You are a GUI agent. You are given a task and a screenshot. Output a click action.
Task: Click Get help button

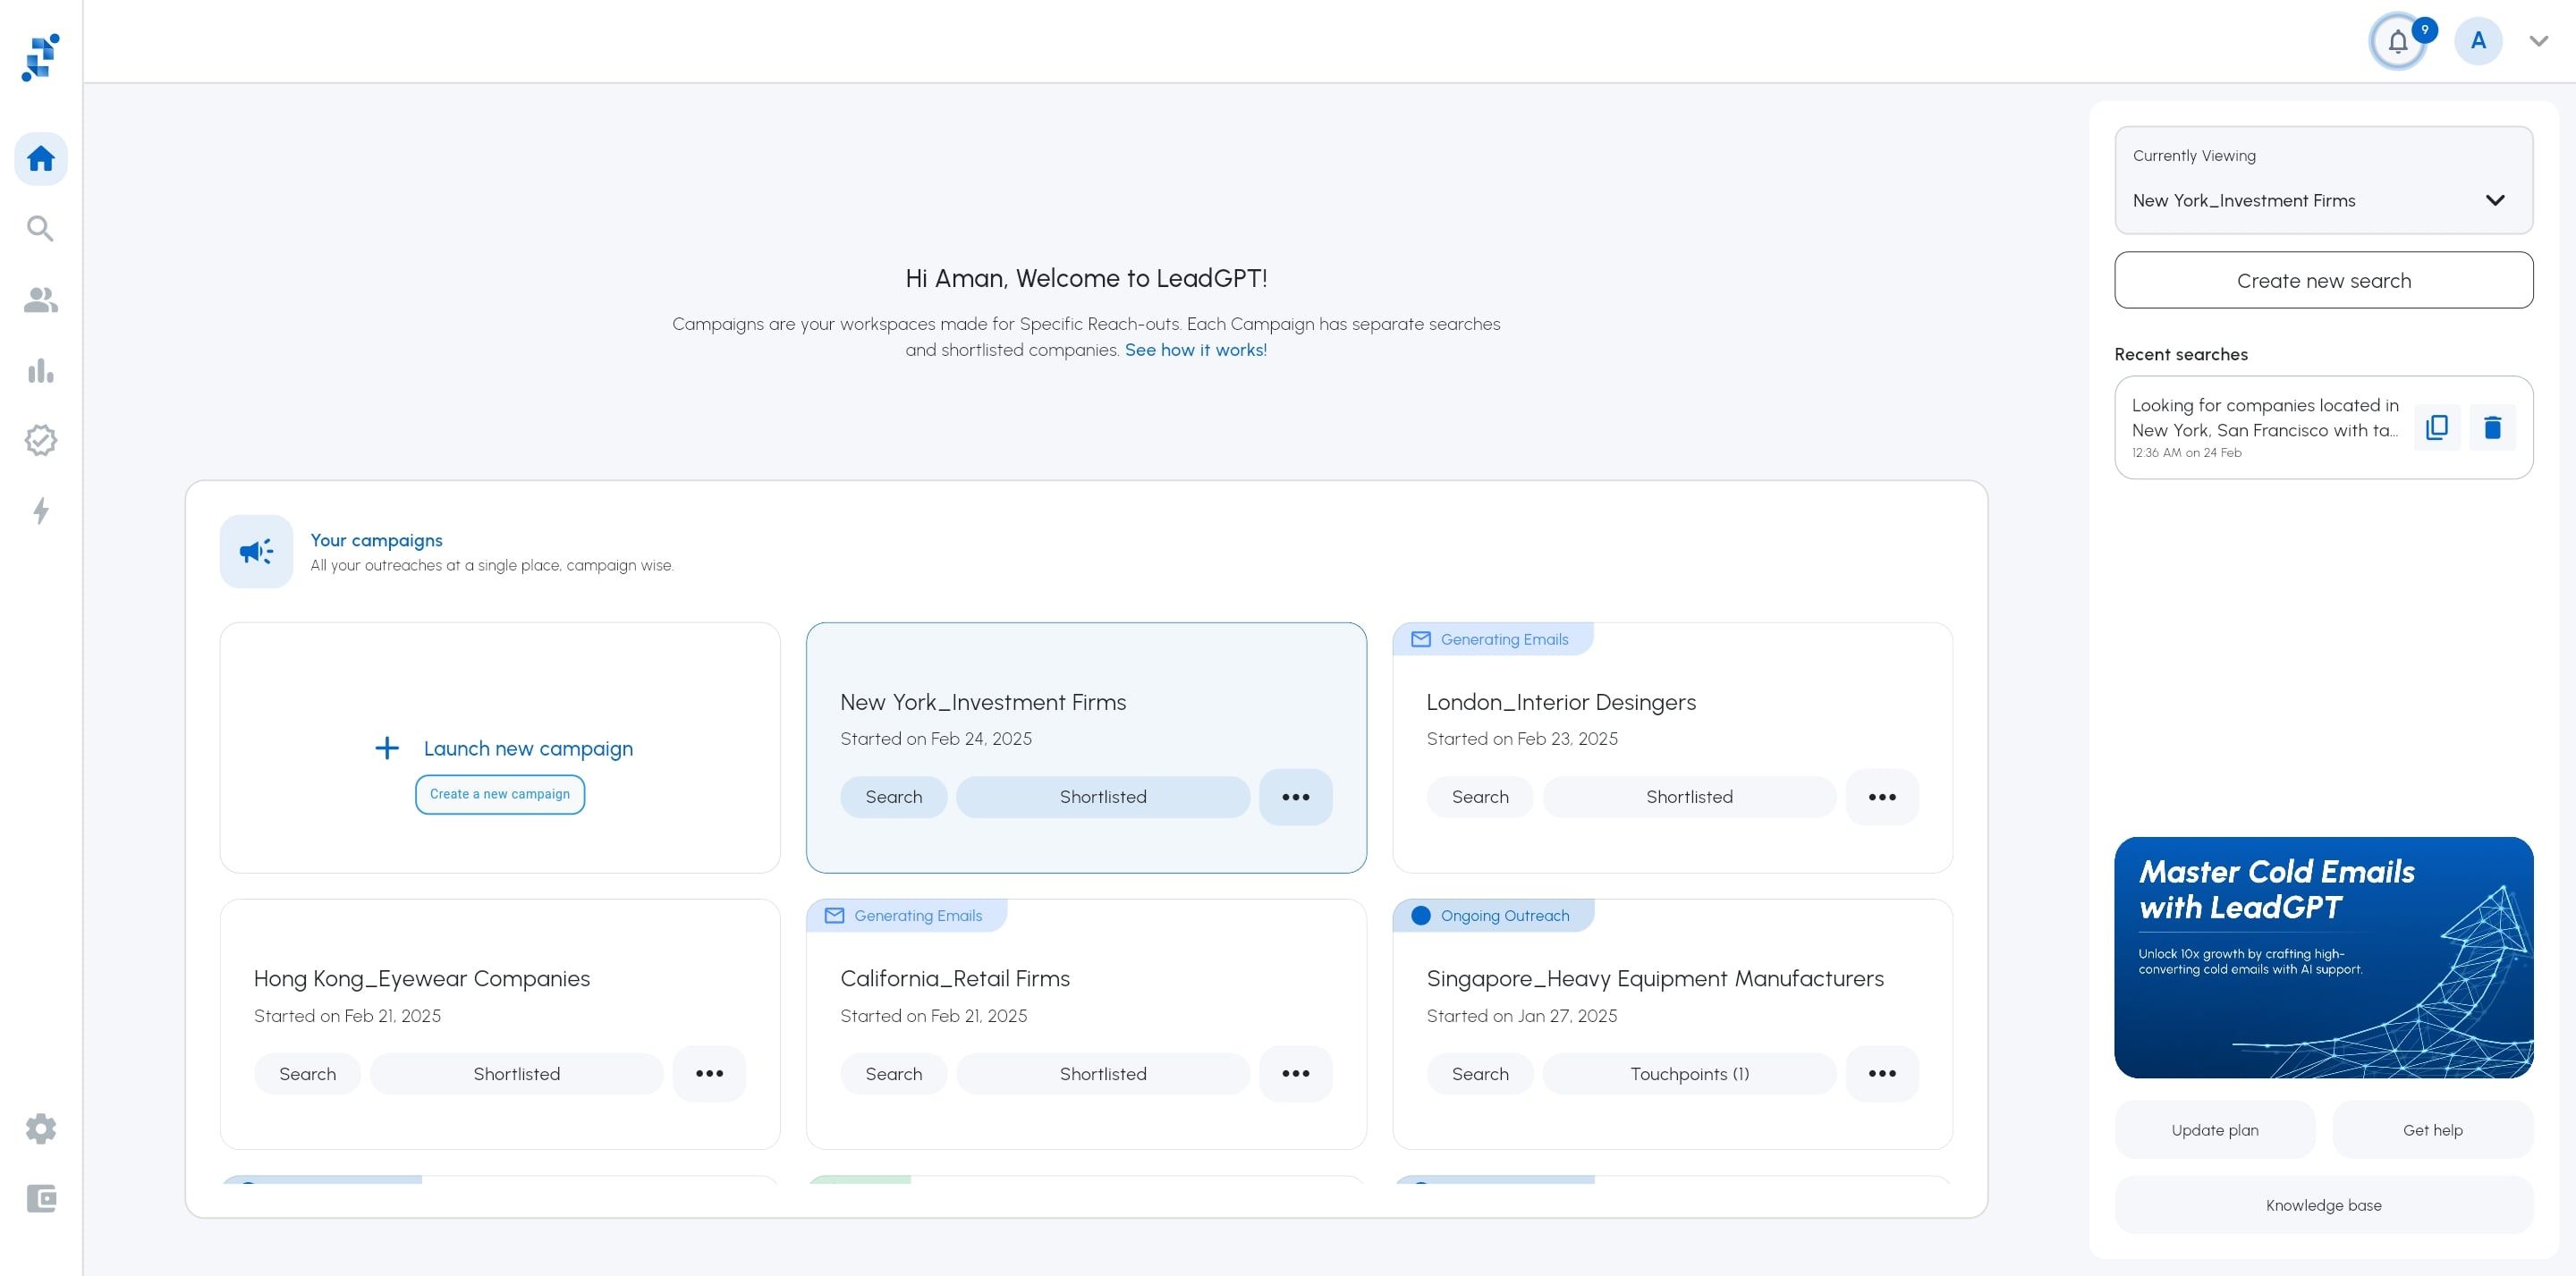pyautogui.click(x=2432, y=1130)
